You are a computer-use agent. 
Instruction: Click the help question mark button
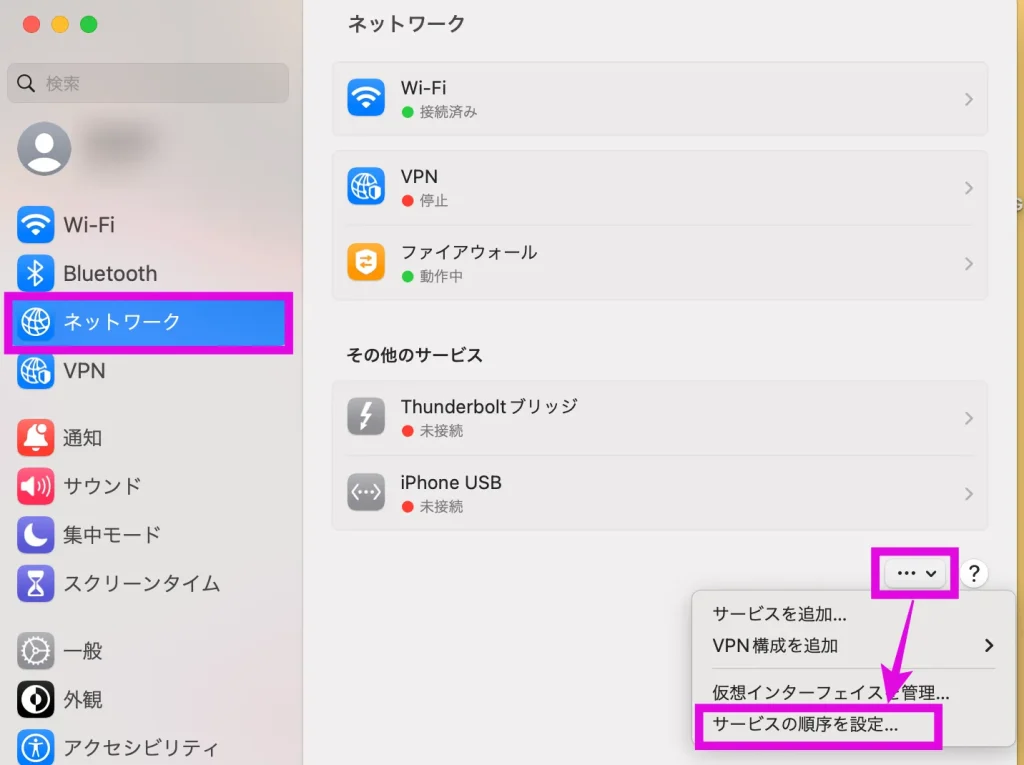coord(973,573)
